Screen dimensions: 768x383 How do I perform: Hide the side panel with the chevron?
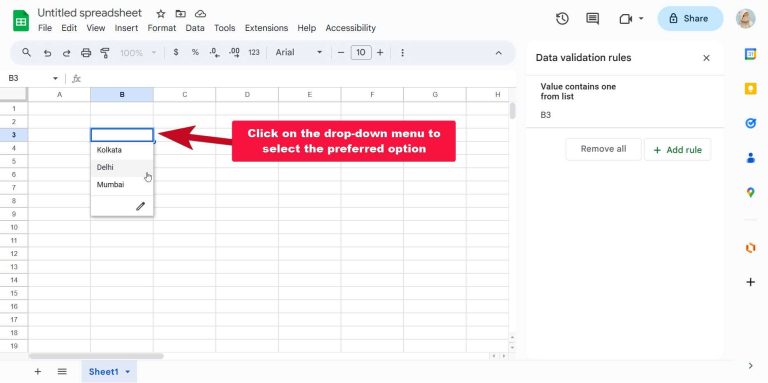[751, 365]
